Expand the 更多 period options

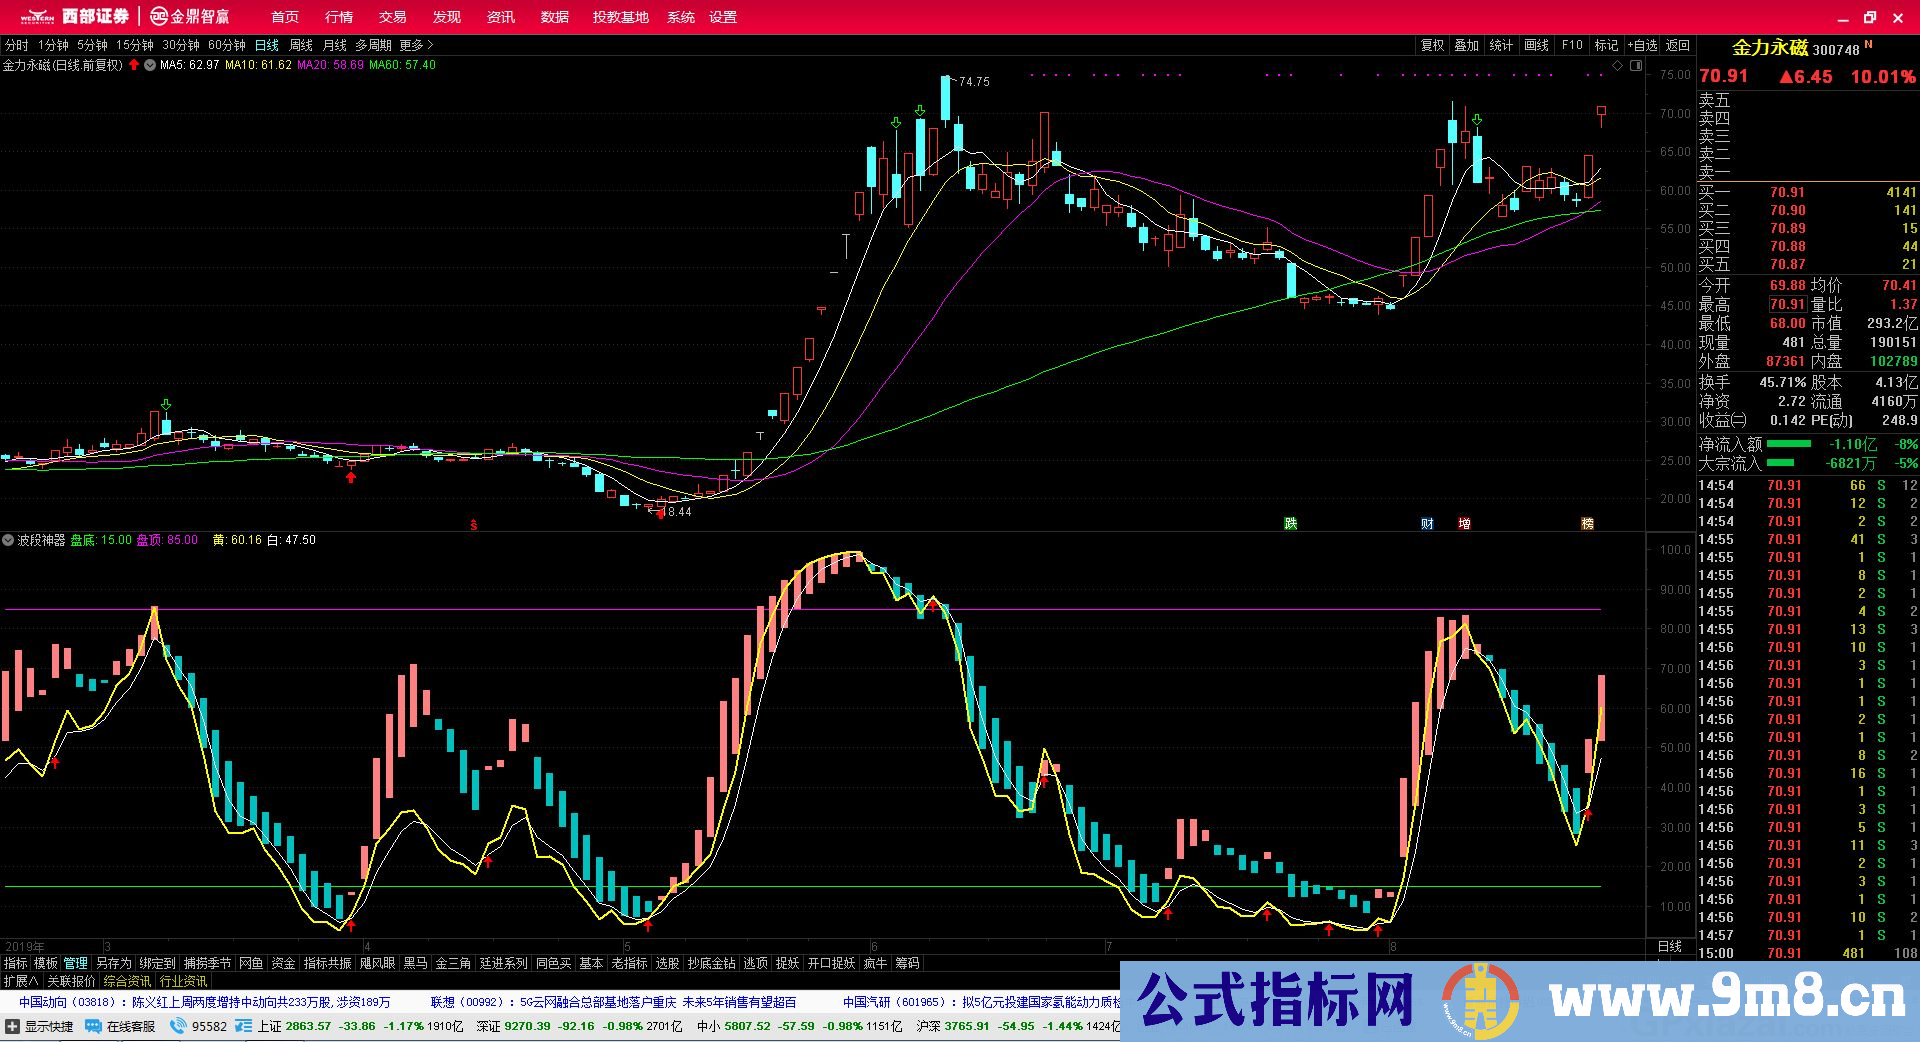pos(416,45)
